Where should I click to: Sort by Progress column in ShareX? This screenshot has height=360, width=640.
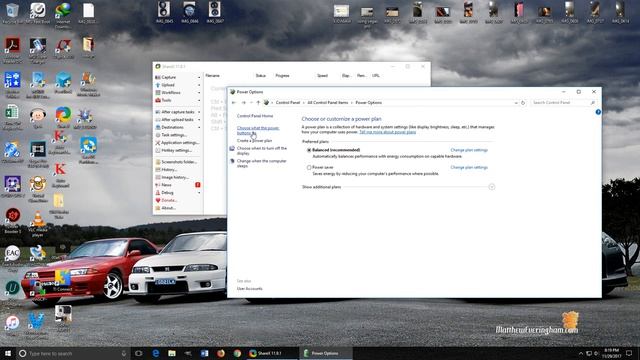coord(282,76)
